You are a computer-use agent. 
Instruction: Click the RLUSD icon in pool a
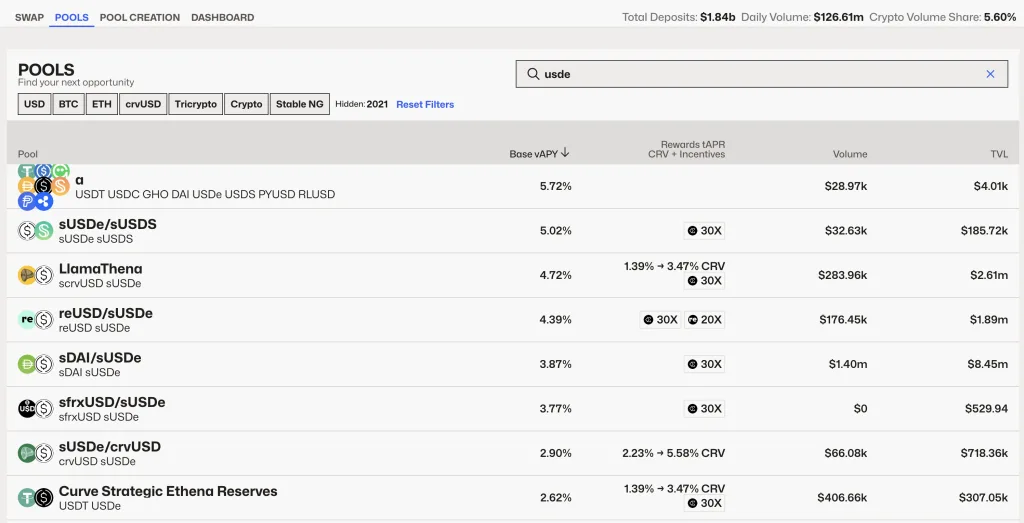[44, 201]
